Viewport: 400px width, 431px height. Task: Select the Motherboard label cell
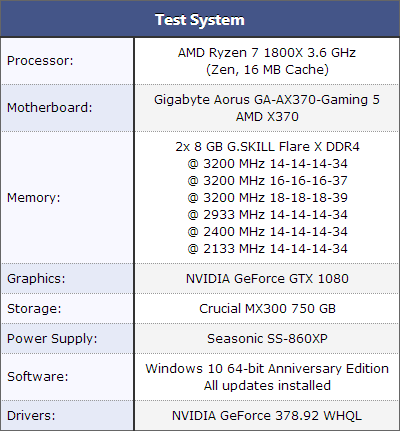point(67,108)
